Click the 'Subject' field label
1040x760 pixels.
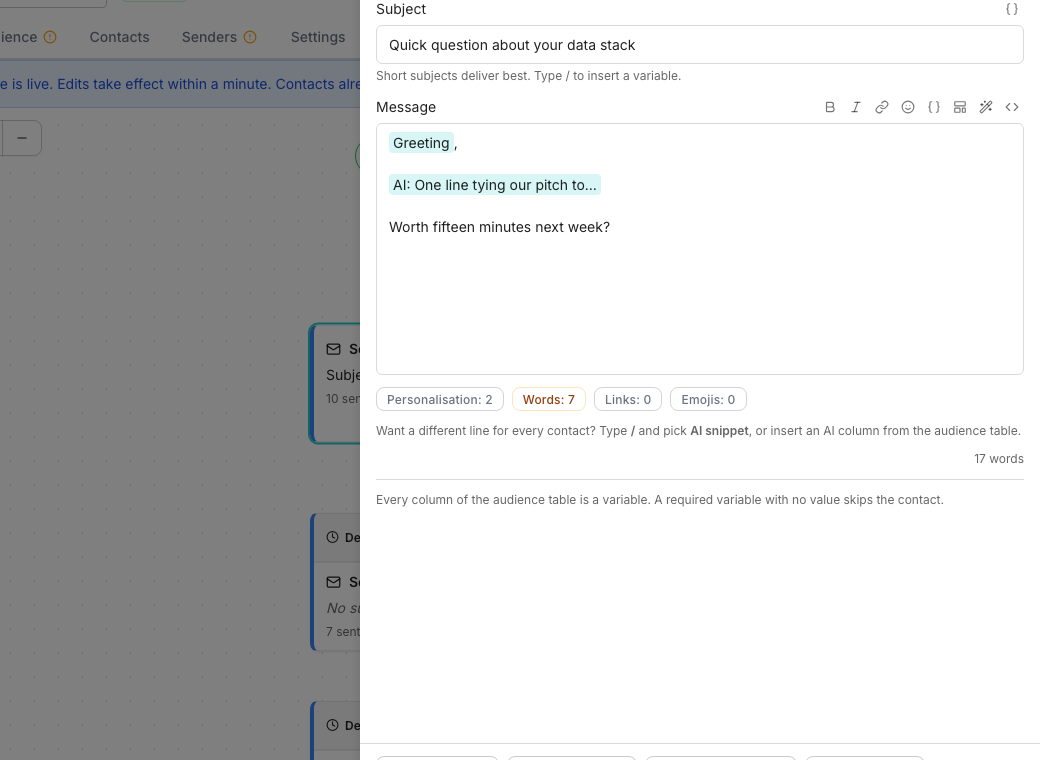[x=401, y=9]
